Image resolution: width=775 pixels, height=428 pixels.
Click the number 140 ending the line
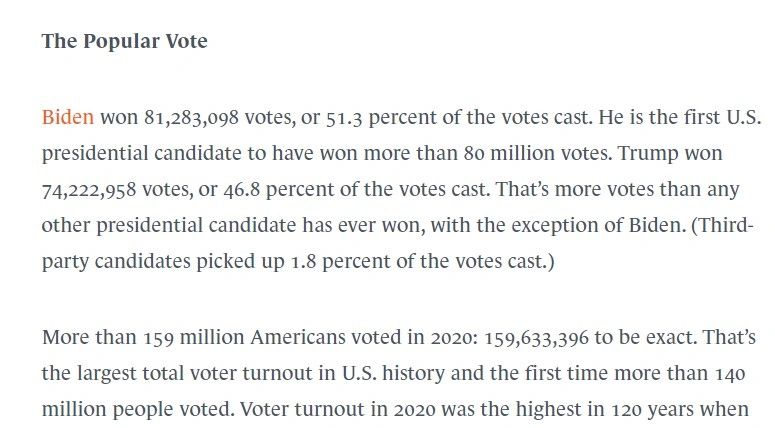tap(731, 374)
